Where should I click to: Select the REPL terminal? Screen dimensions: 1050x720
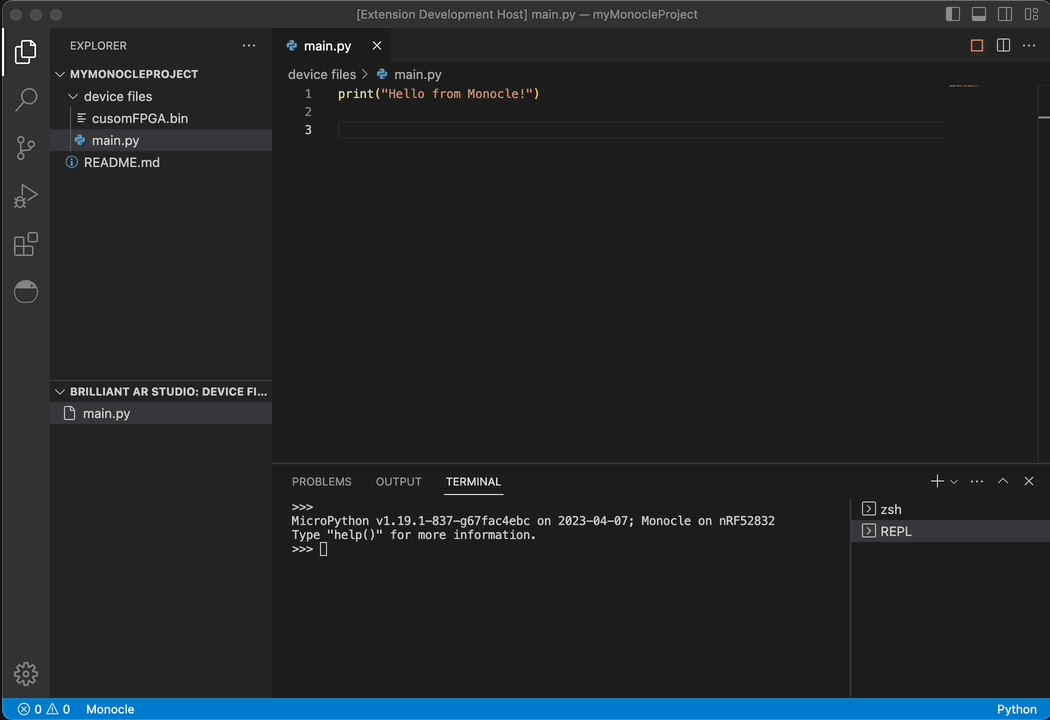coord(950,531)
